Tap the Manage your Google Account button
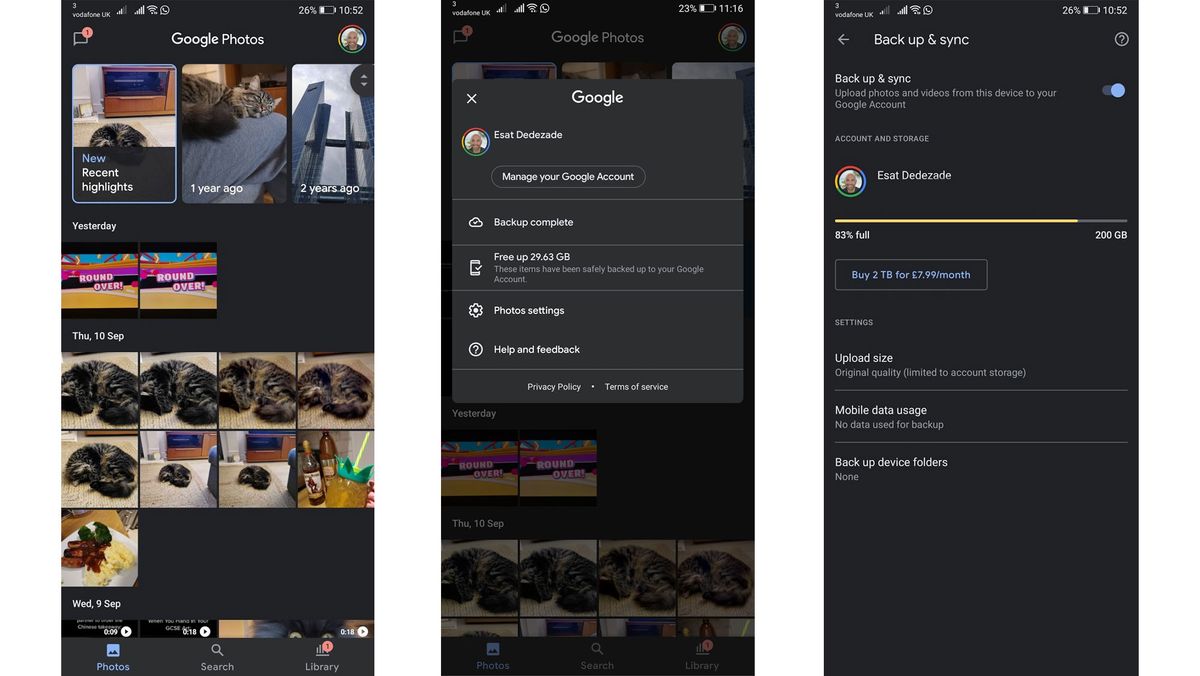The height and width of the screenshot is (676, 1200). click(568, 176)
